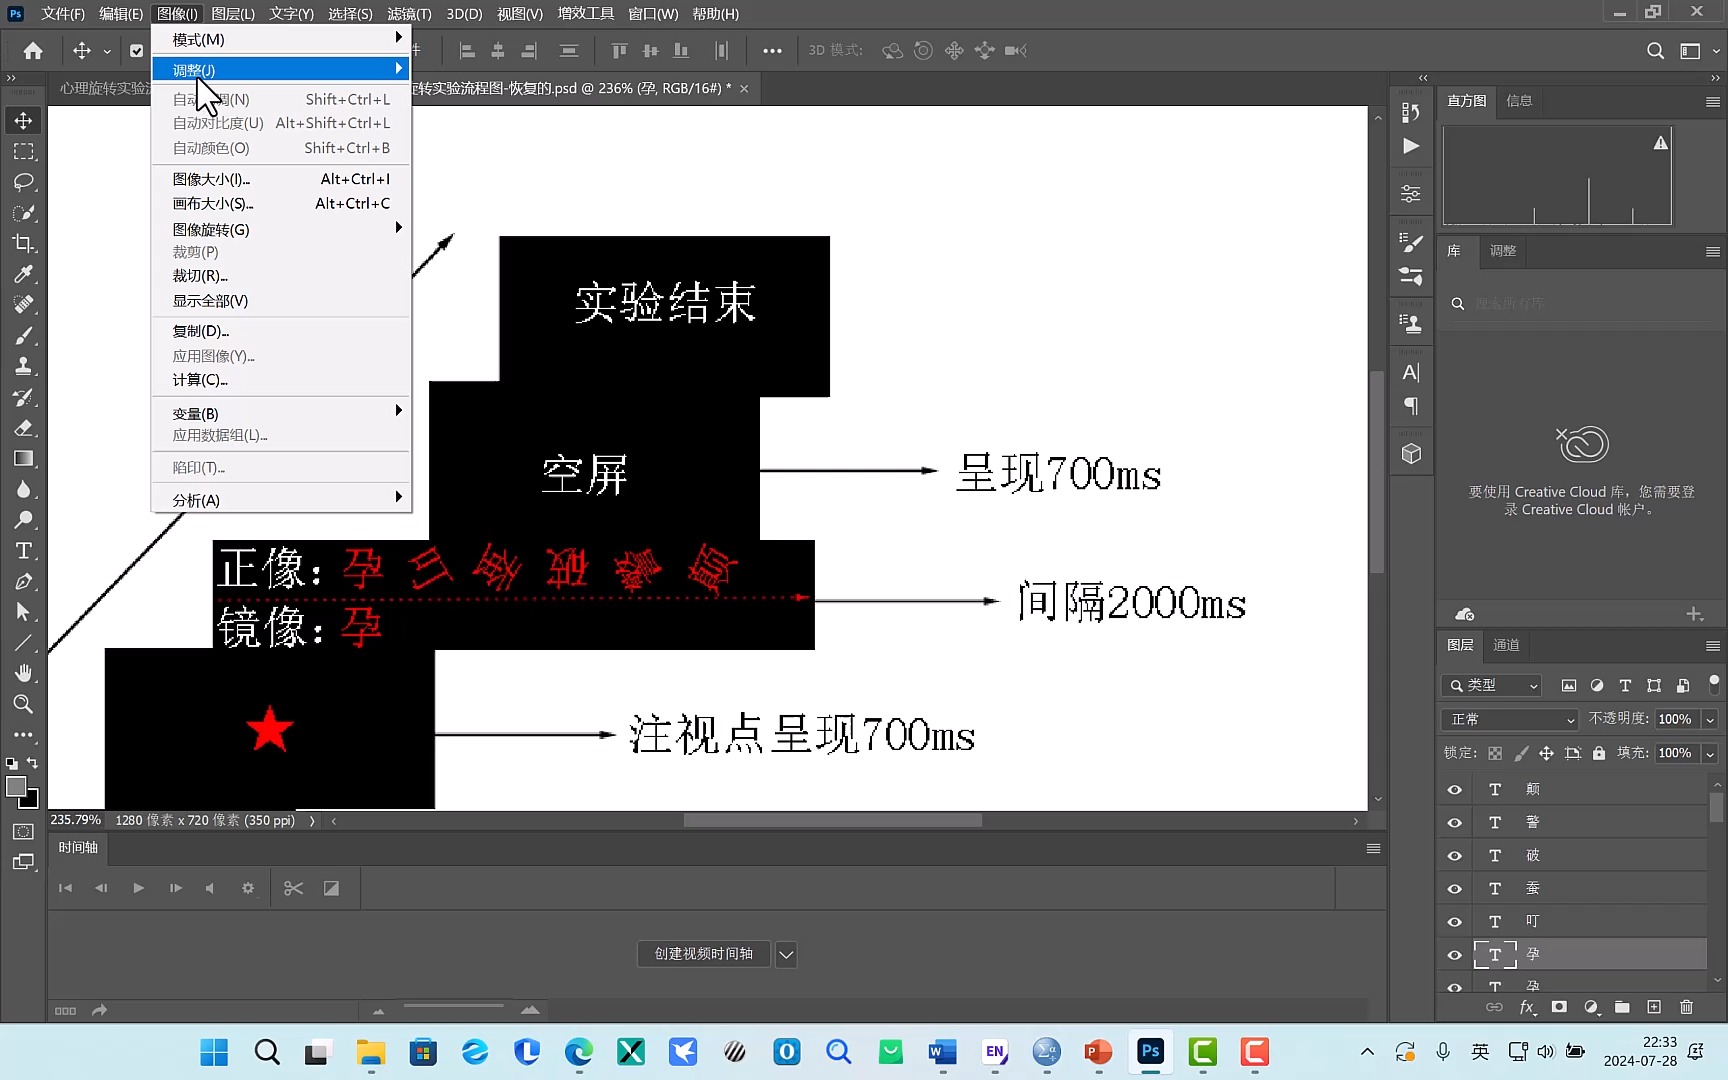Image resolution: width=1728 pixels, height=1080 pixels.
Task: Click the foreground color swatch
Action: pyautogui.click(x=15, y=787)
